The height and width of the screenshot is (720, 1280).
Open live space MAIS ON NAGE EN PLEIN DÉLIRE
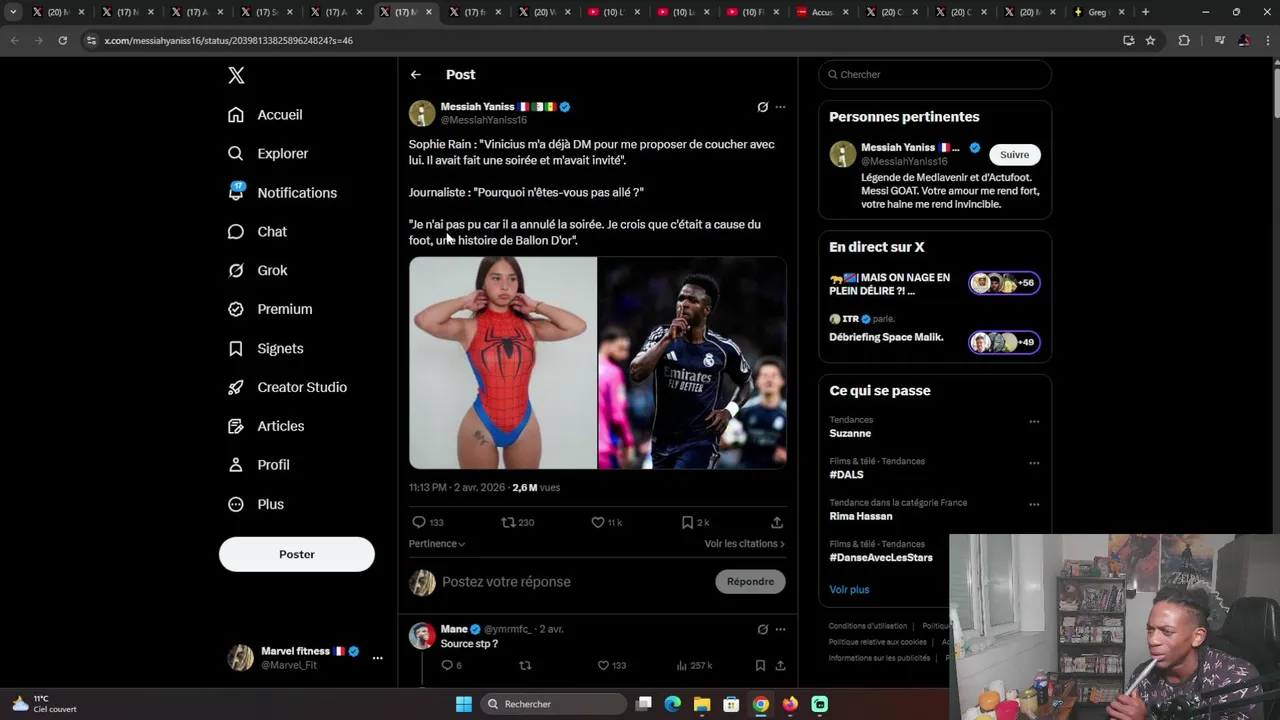[935, 284]
